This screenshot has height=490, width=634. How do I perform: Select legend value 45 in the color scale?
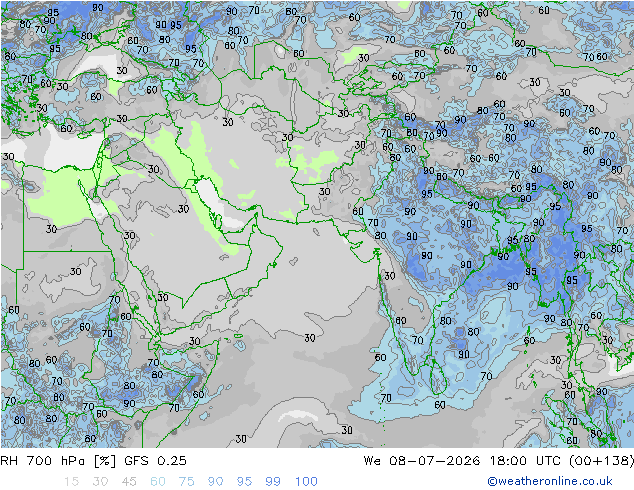click(x=129, y=481)
